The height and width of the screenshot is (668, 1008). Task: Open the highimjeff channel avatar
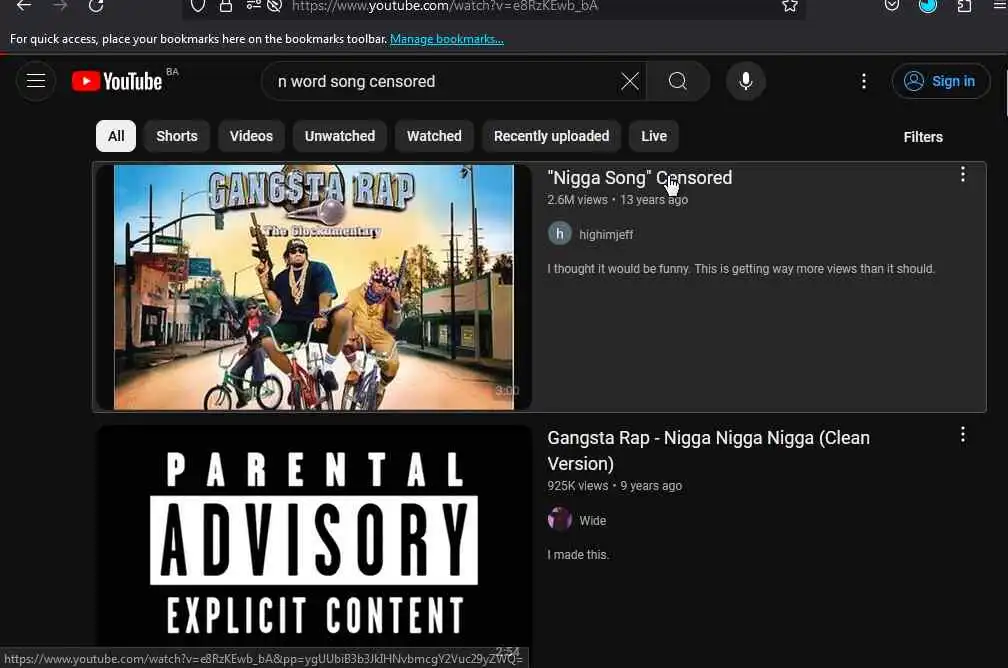coord(559,233)
